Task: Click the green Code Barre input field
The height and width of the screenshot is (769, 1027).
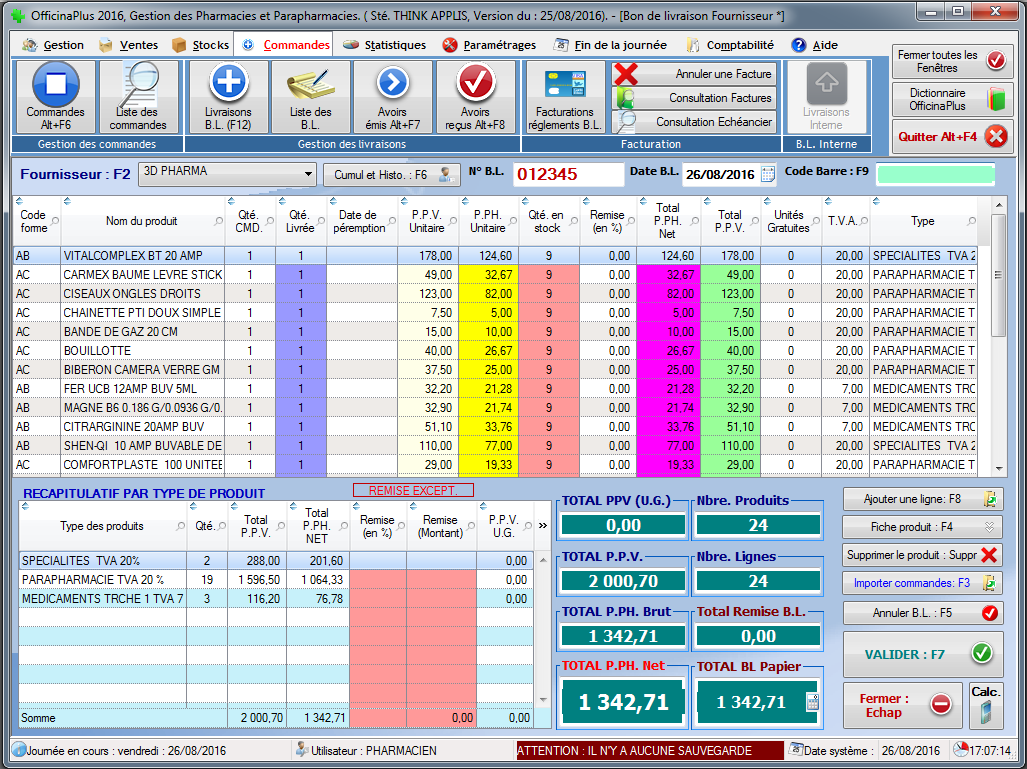Action: [x=935, y=174]
